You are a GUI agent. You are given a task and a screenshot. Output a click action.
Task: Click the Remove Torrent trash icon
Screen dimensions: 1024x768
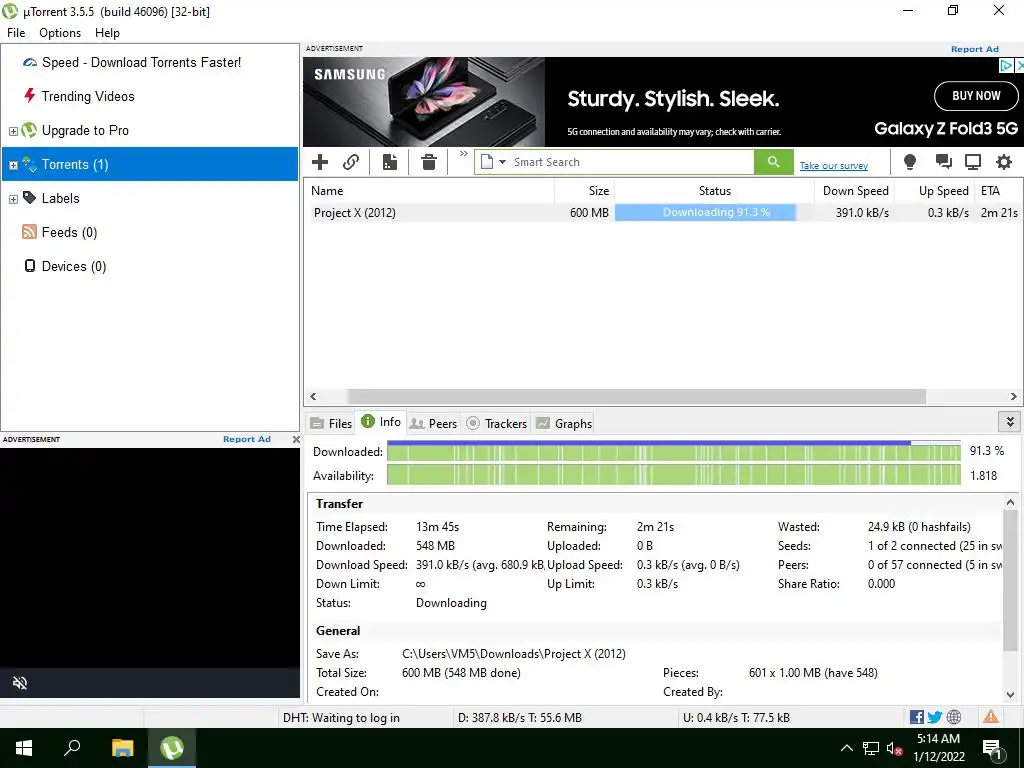[x=428, y=162]
